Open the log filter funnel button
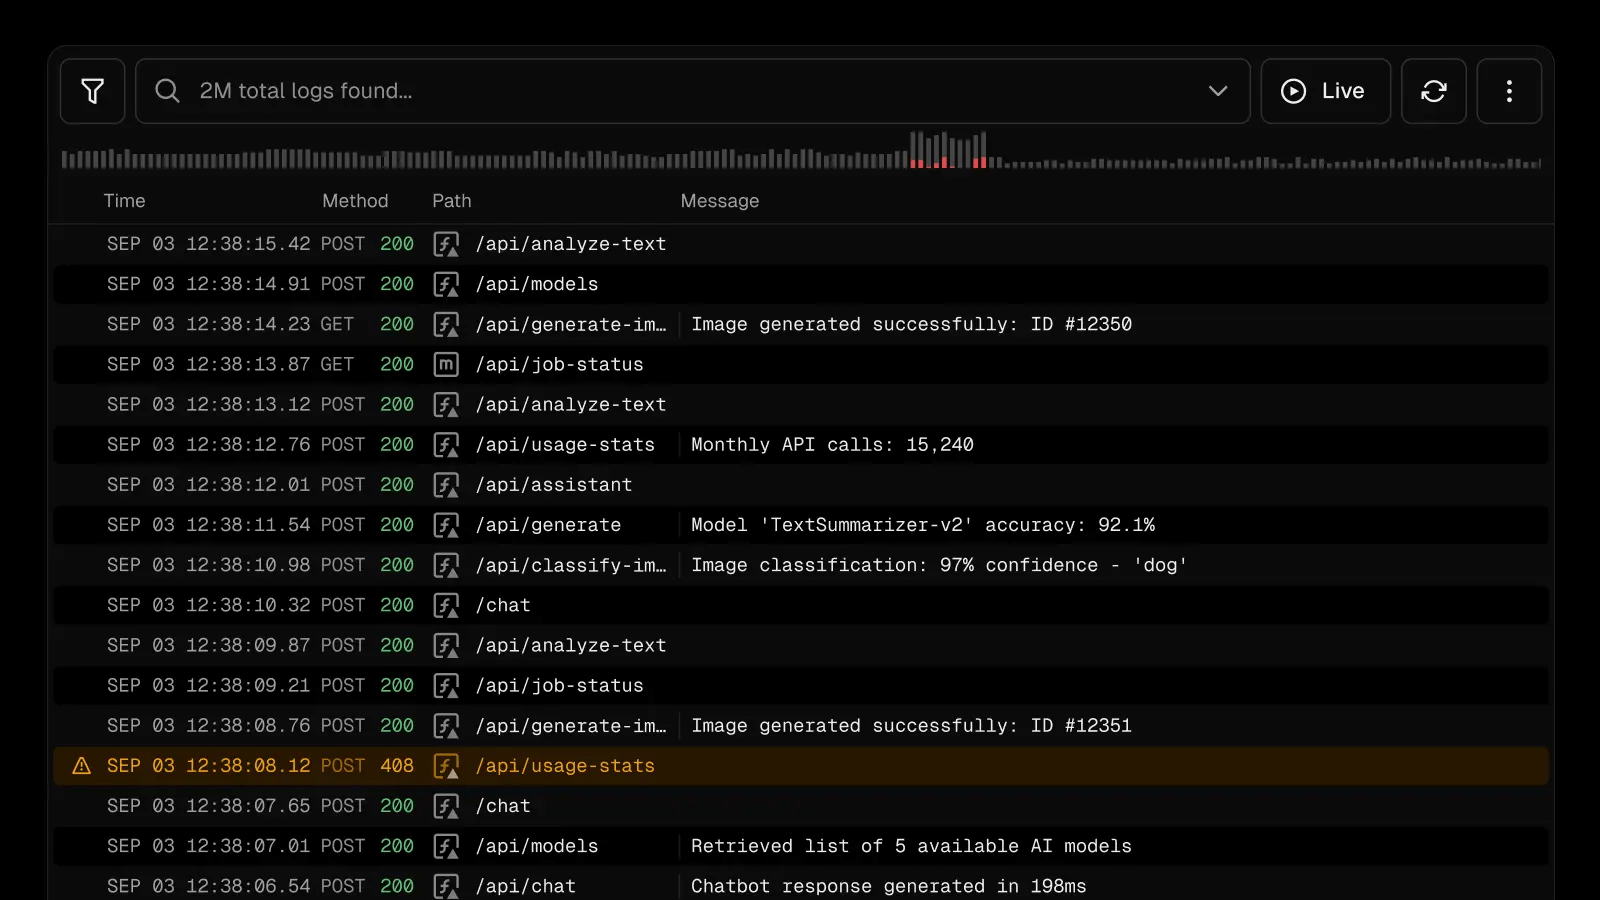Image resolution: width=1600 pixels, height=900 pixels. (92, 91)
